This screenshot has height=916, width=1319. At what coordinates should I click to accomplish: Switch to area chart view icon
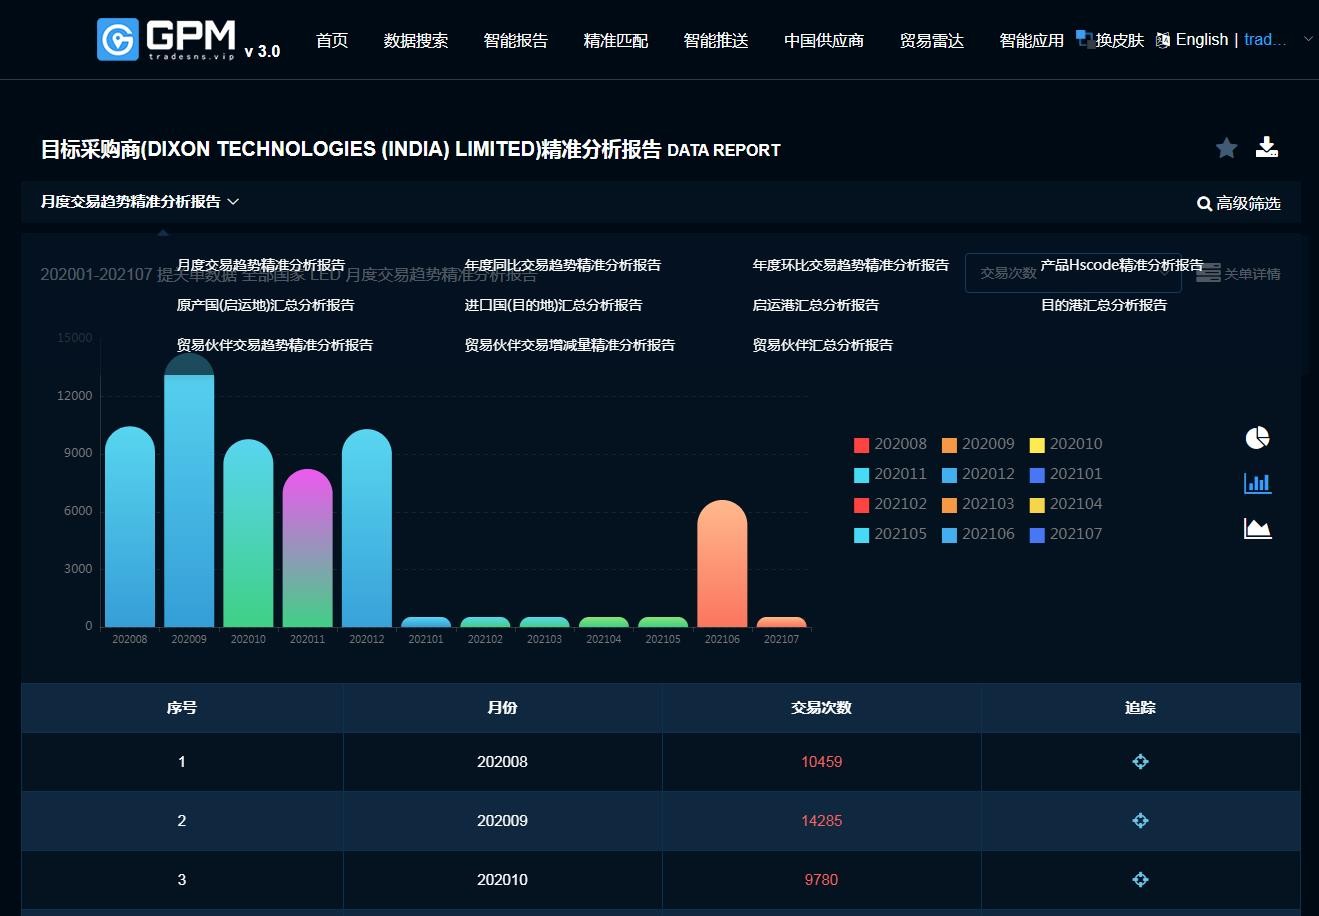pyautogui.click(x=1257, y=528)
